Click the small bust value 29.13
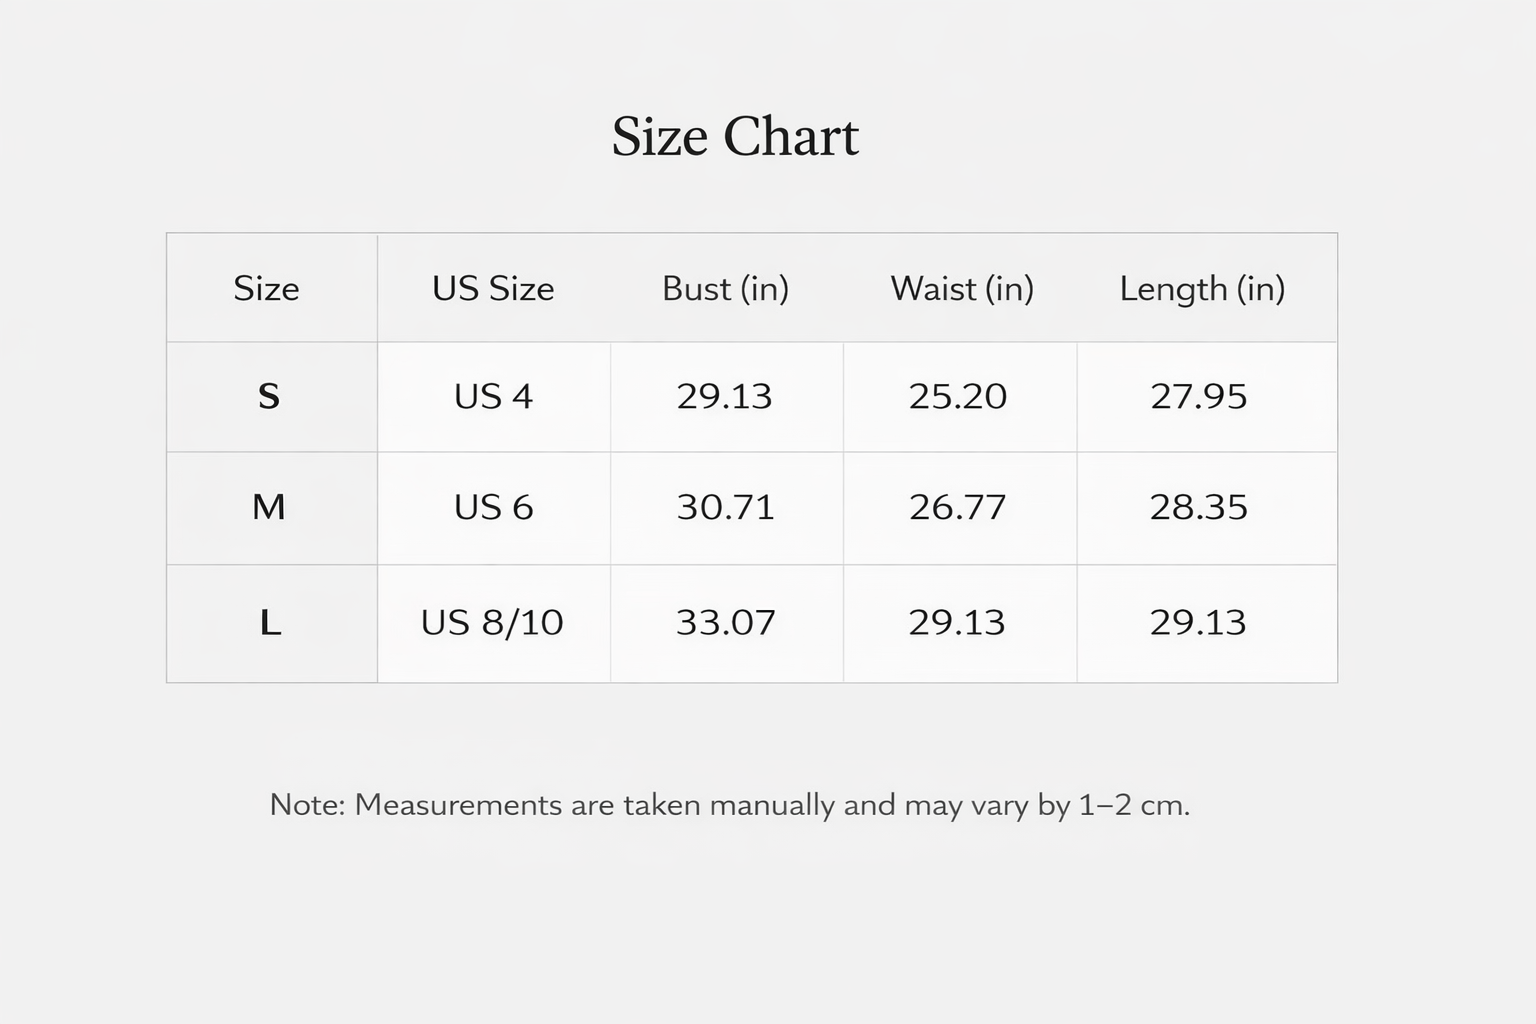The width and height of the screenshot is (1536, 1024). [724, 397]
